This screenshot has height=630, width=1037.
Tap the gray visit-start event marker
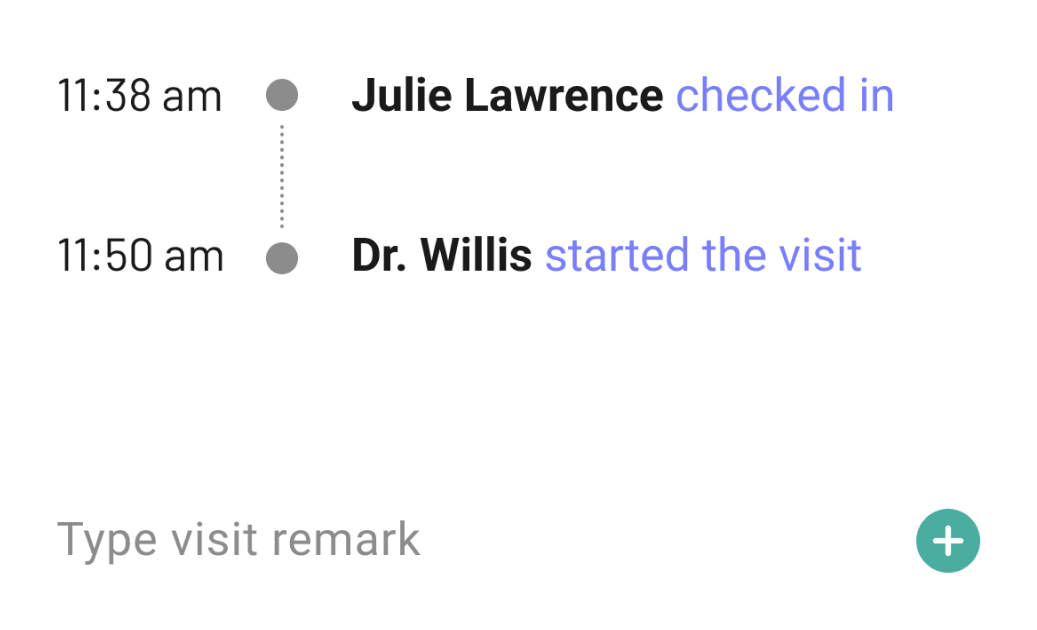[x=282, y=257]
